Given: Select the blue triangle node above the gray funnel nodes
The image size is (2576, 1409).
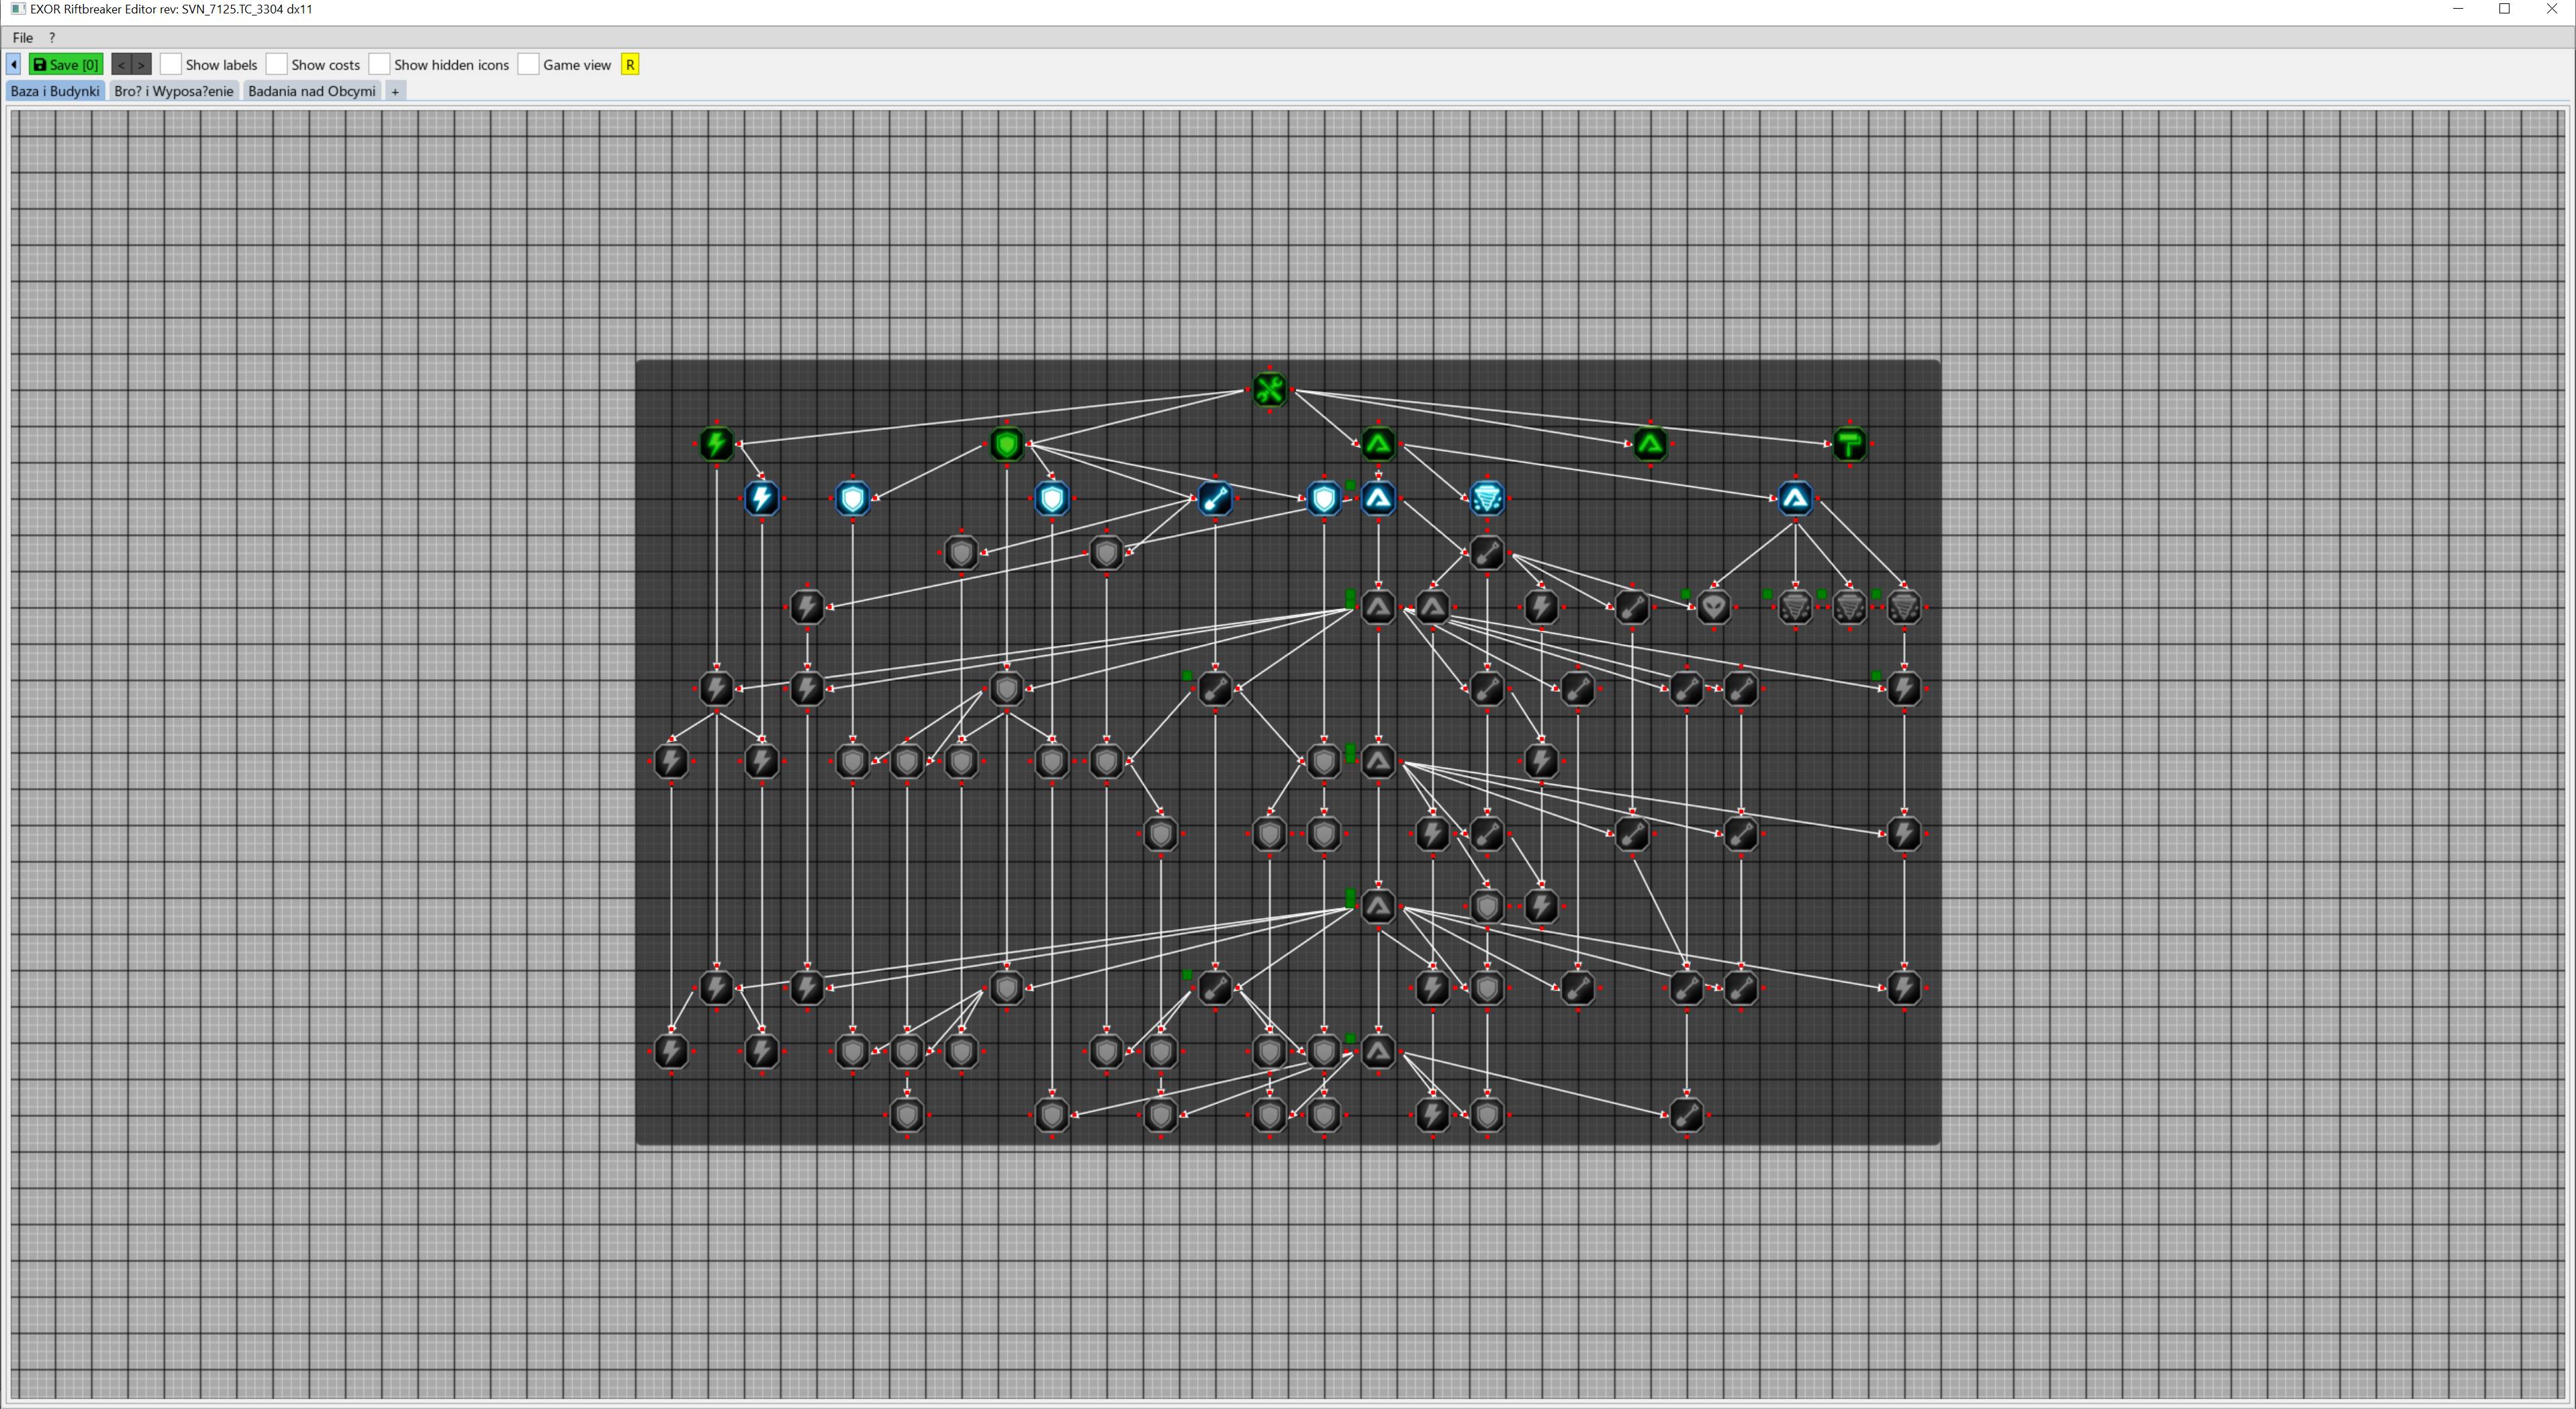Looking at the screenshot, I should pyautogui.click(x=1795, y=498).
